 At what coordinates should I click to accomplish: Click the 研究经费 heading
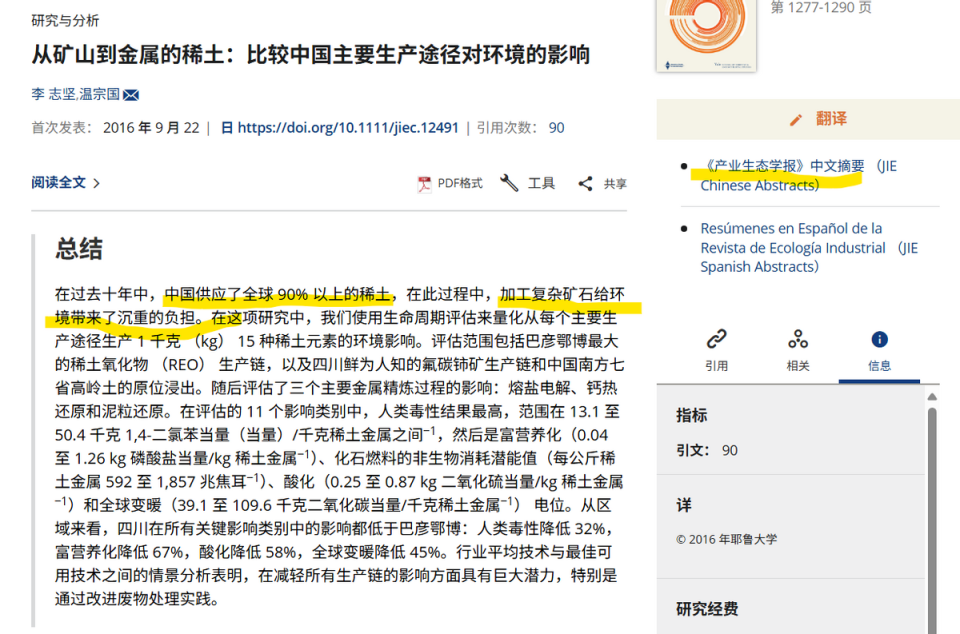click(707, 609)
